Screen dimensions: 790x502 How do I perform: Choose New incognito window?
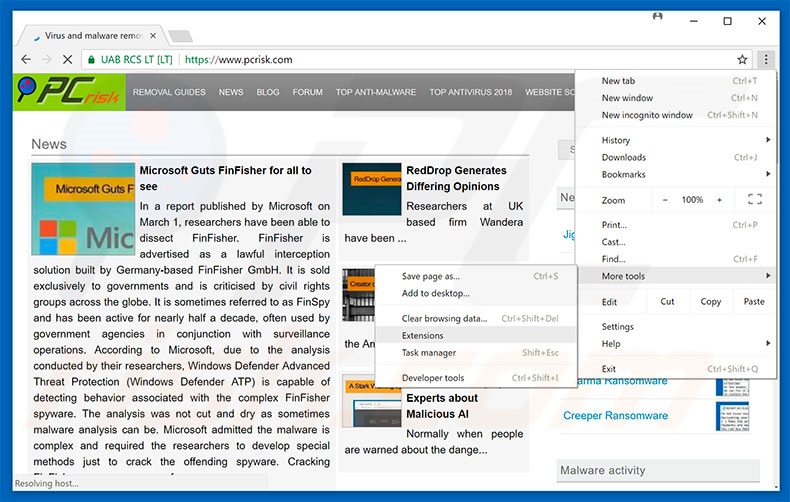tap(676, 115)
